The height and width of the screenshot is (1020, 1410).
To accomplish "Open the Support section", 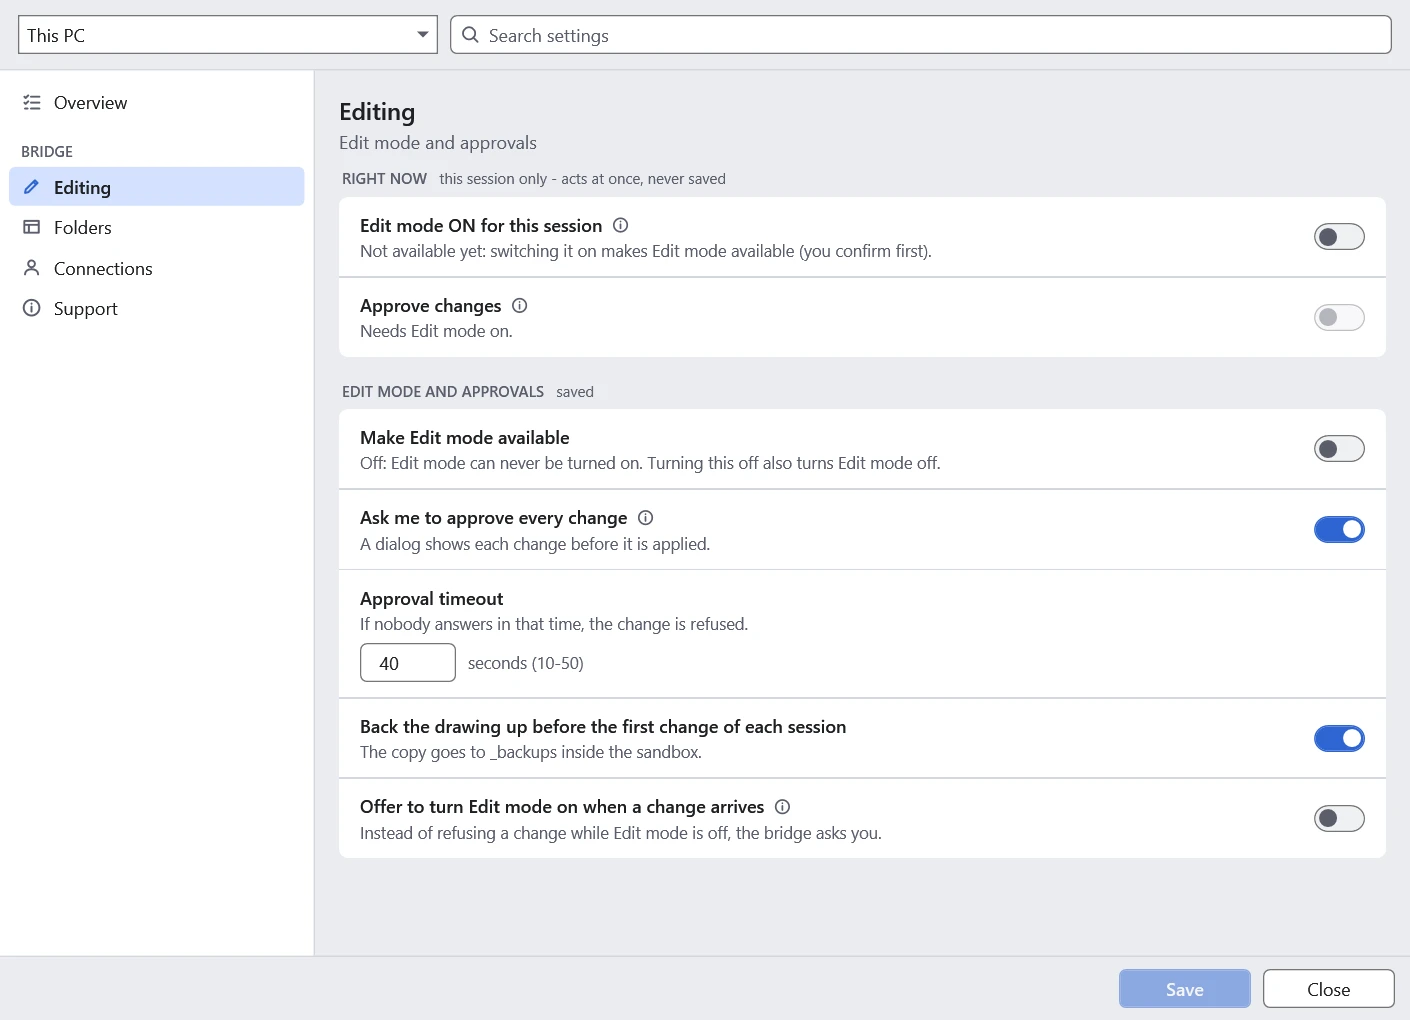I will 157,308.
